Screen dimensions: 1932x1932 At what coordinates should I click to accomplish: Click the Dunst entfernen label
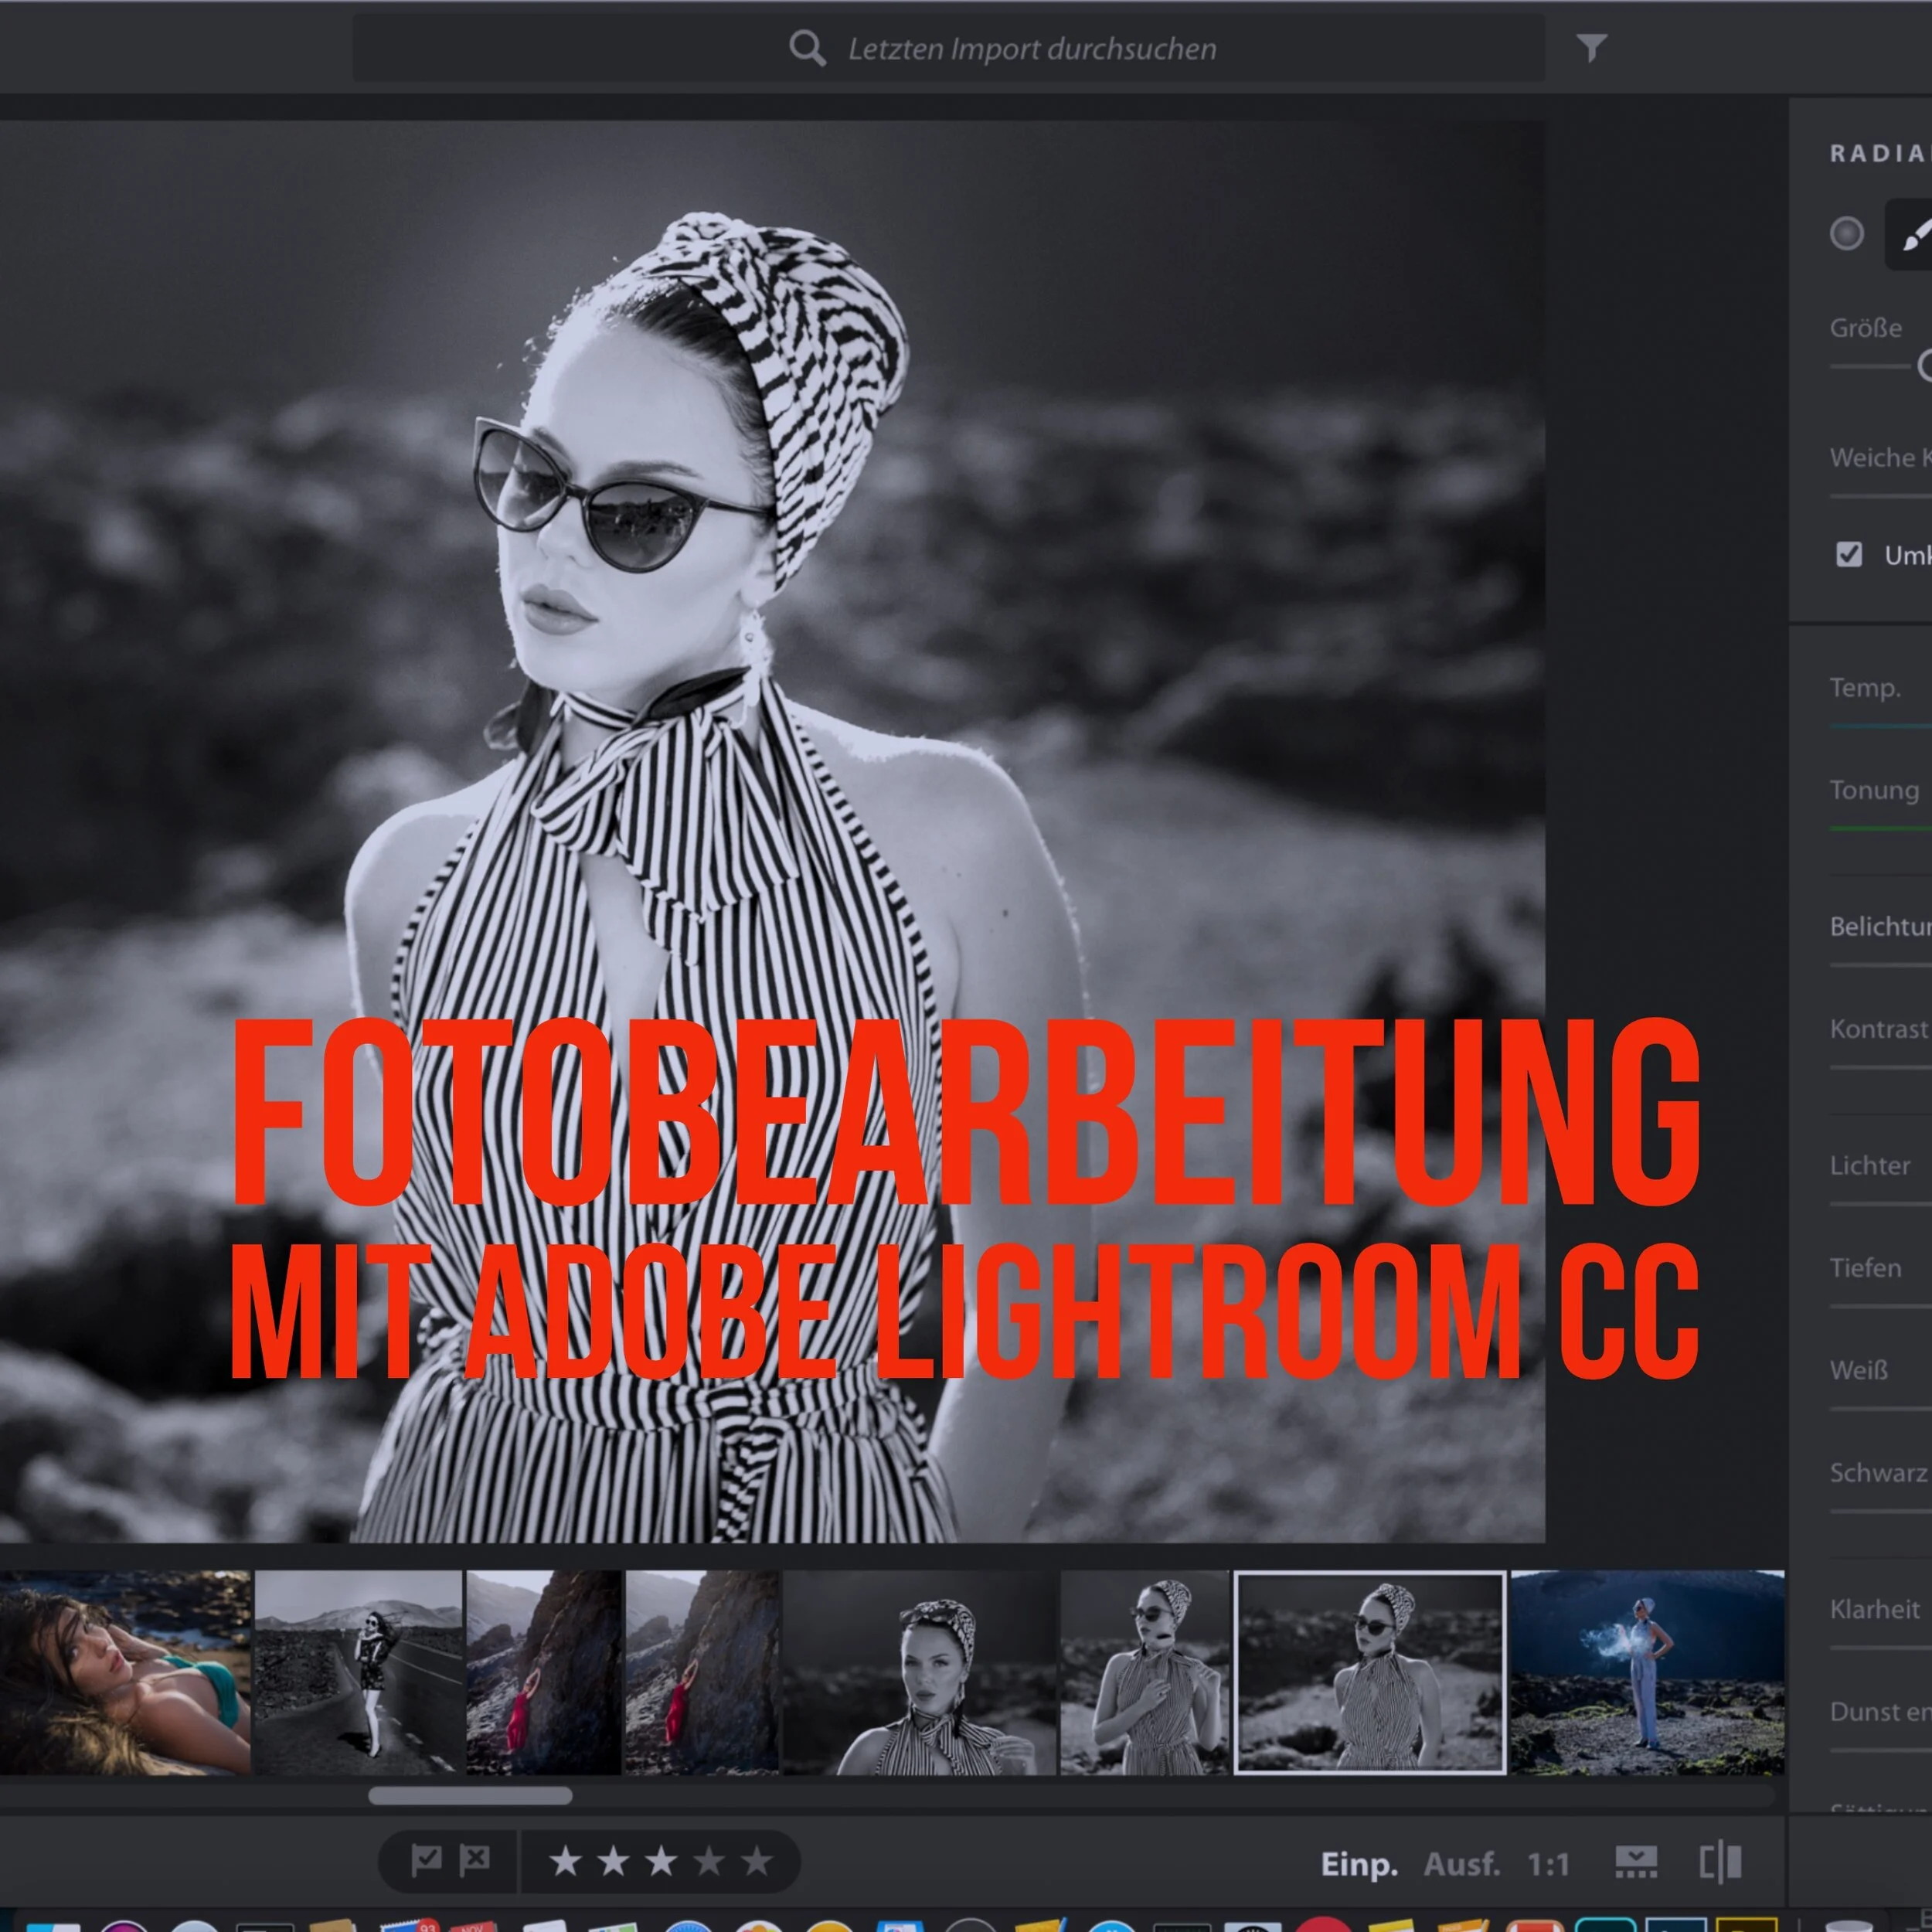tap(1880, 1711)
